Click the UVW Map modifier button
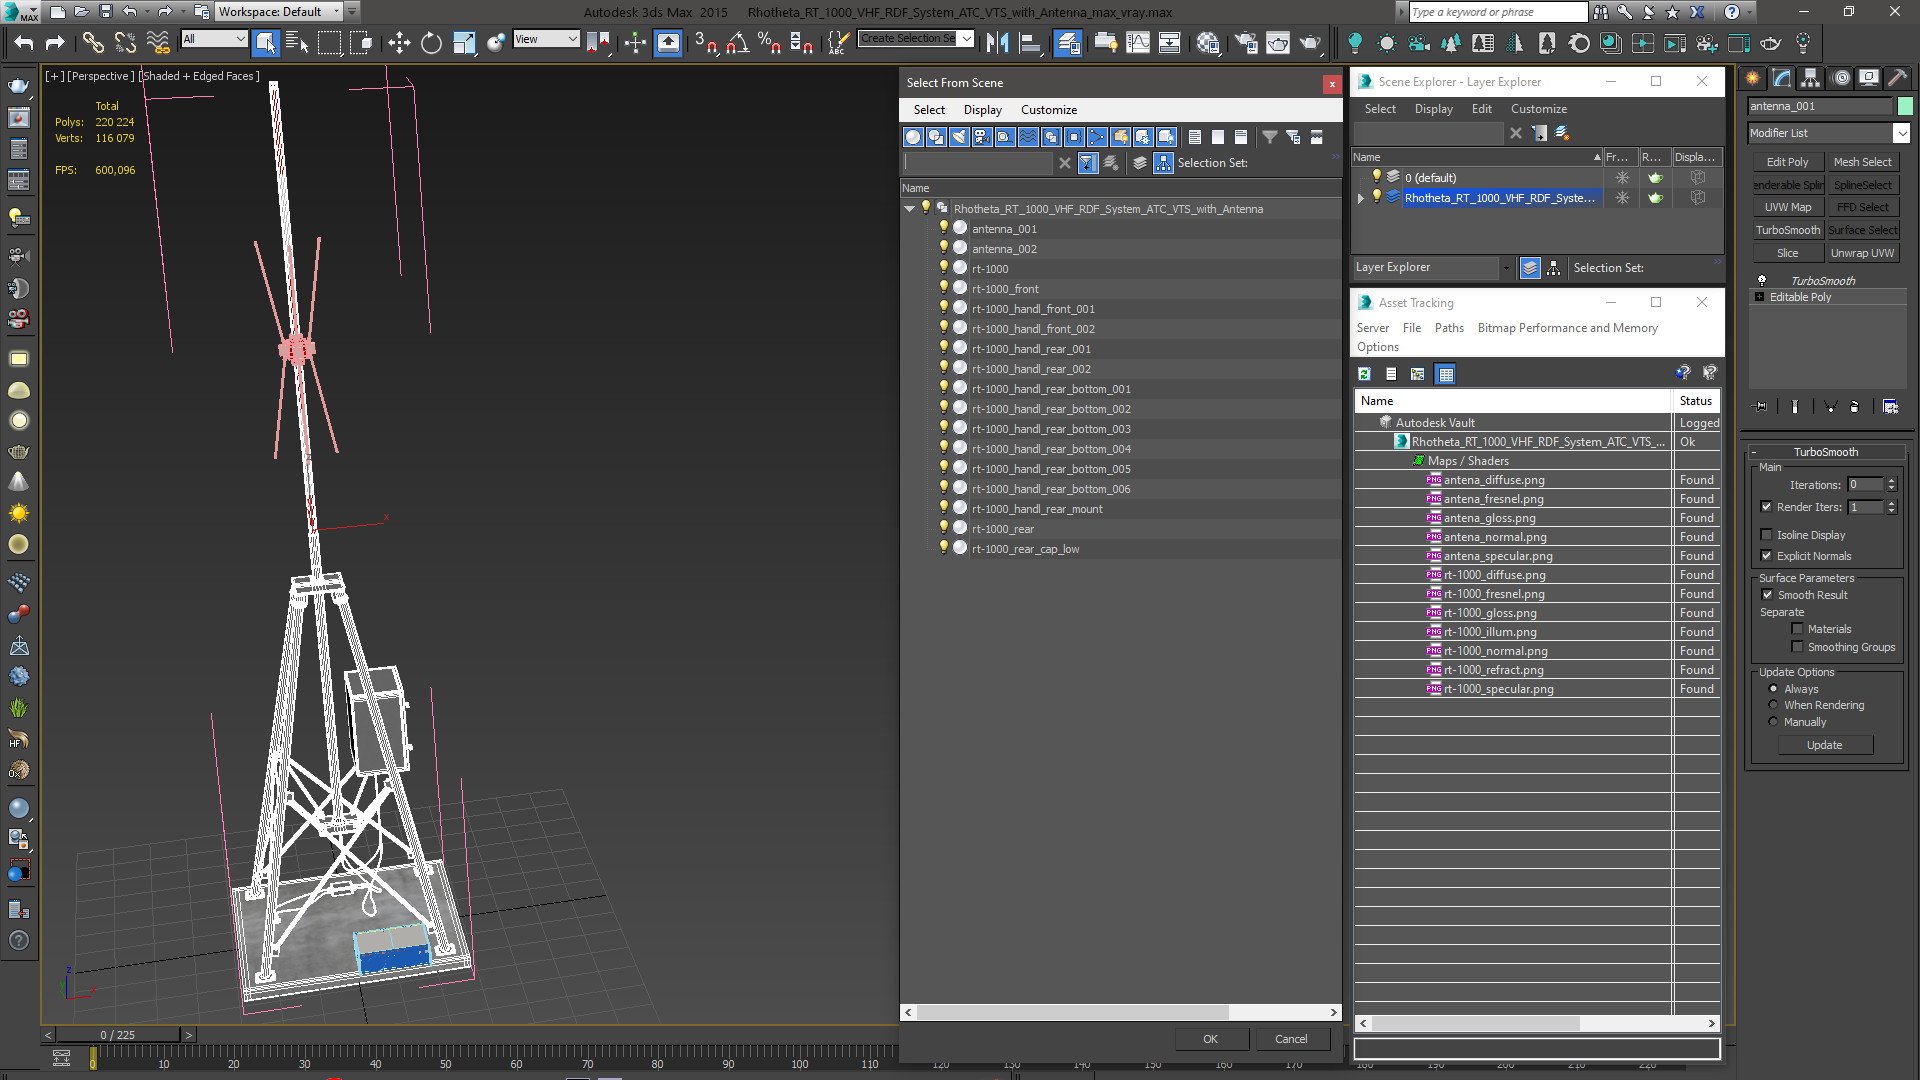 (1787, 207)
